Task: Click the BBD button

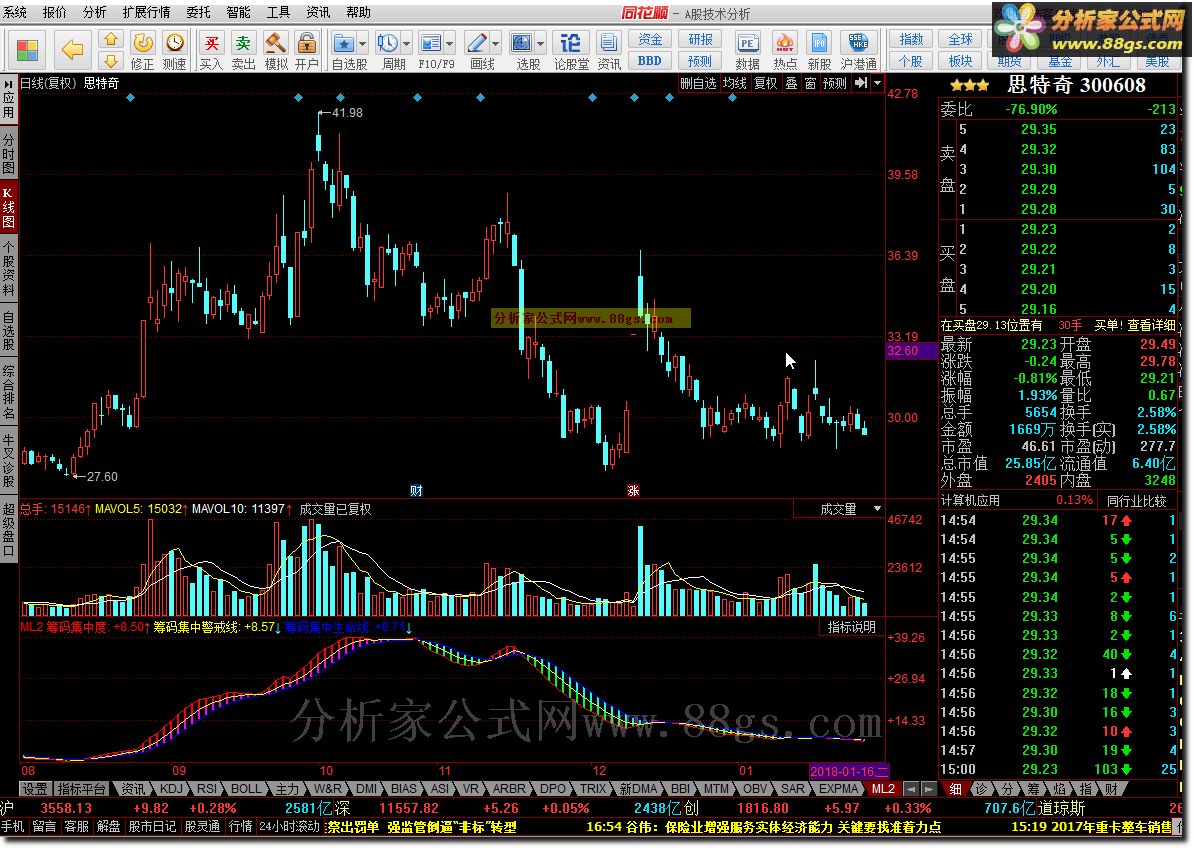Action: coord(650,61)
